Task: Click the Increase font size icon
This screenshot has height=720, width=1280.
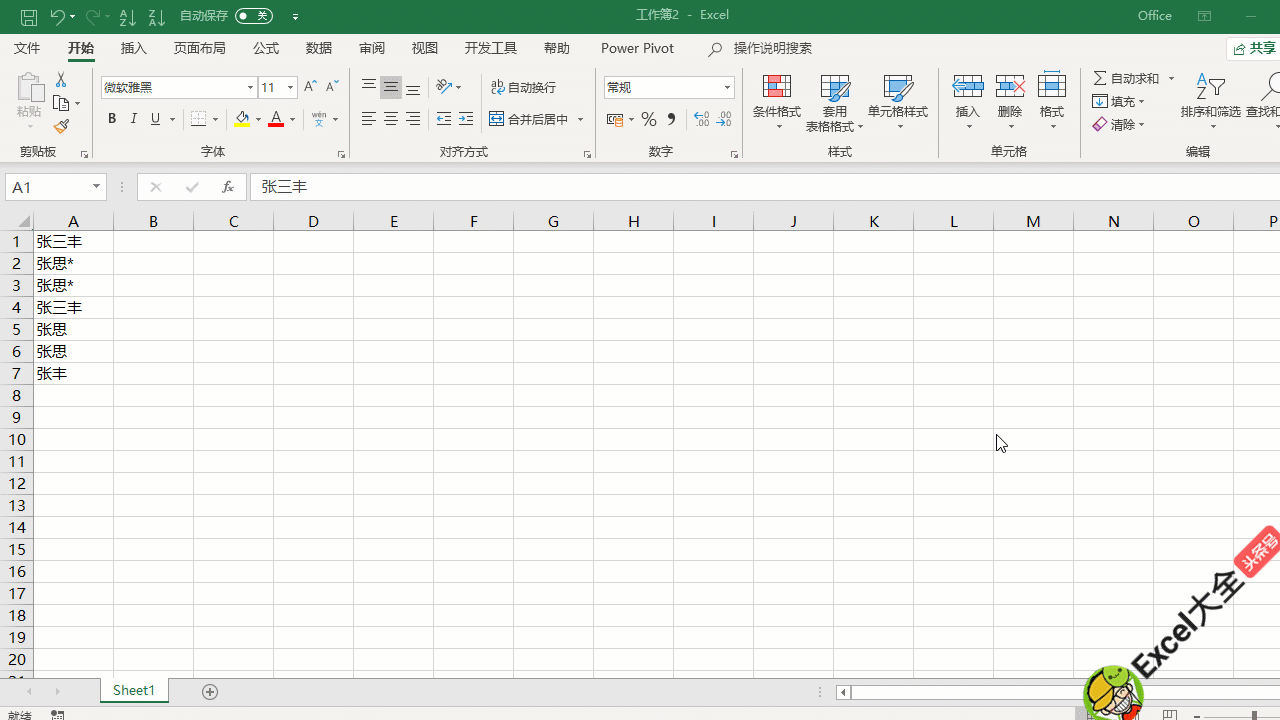Action: pyautogui.click(x=310, y=87)
